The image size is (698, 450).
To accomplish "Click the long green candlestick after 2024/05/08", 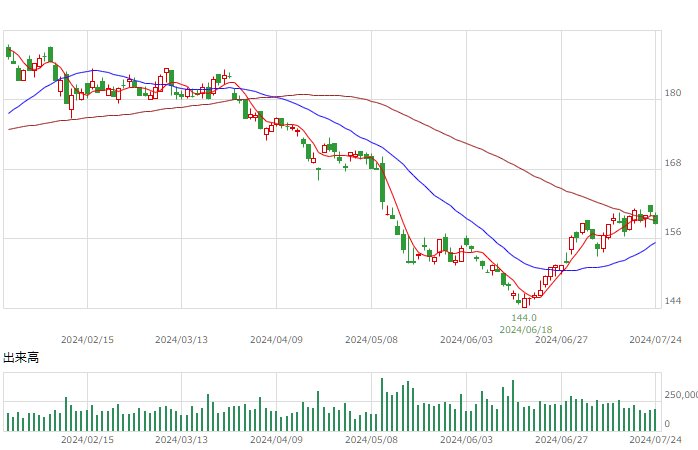I will point(382,182).
